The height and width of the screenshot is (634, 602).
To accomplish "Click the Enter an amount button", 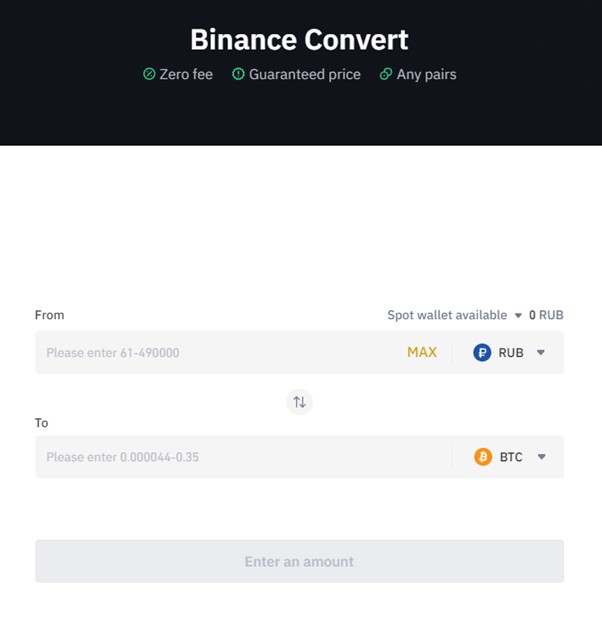I will [x=299, y=561].
